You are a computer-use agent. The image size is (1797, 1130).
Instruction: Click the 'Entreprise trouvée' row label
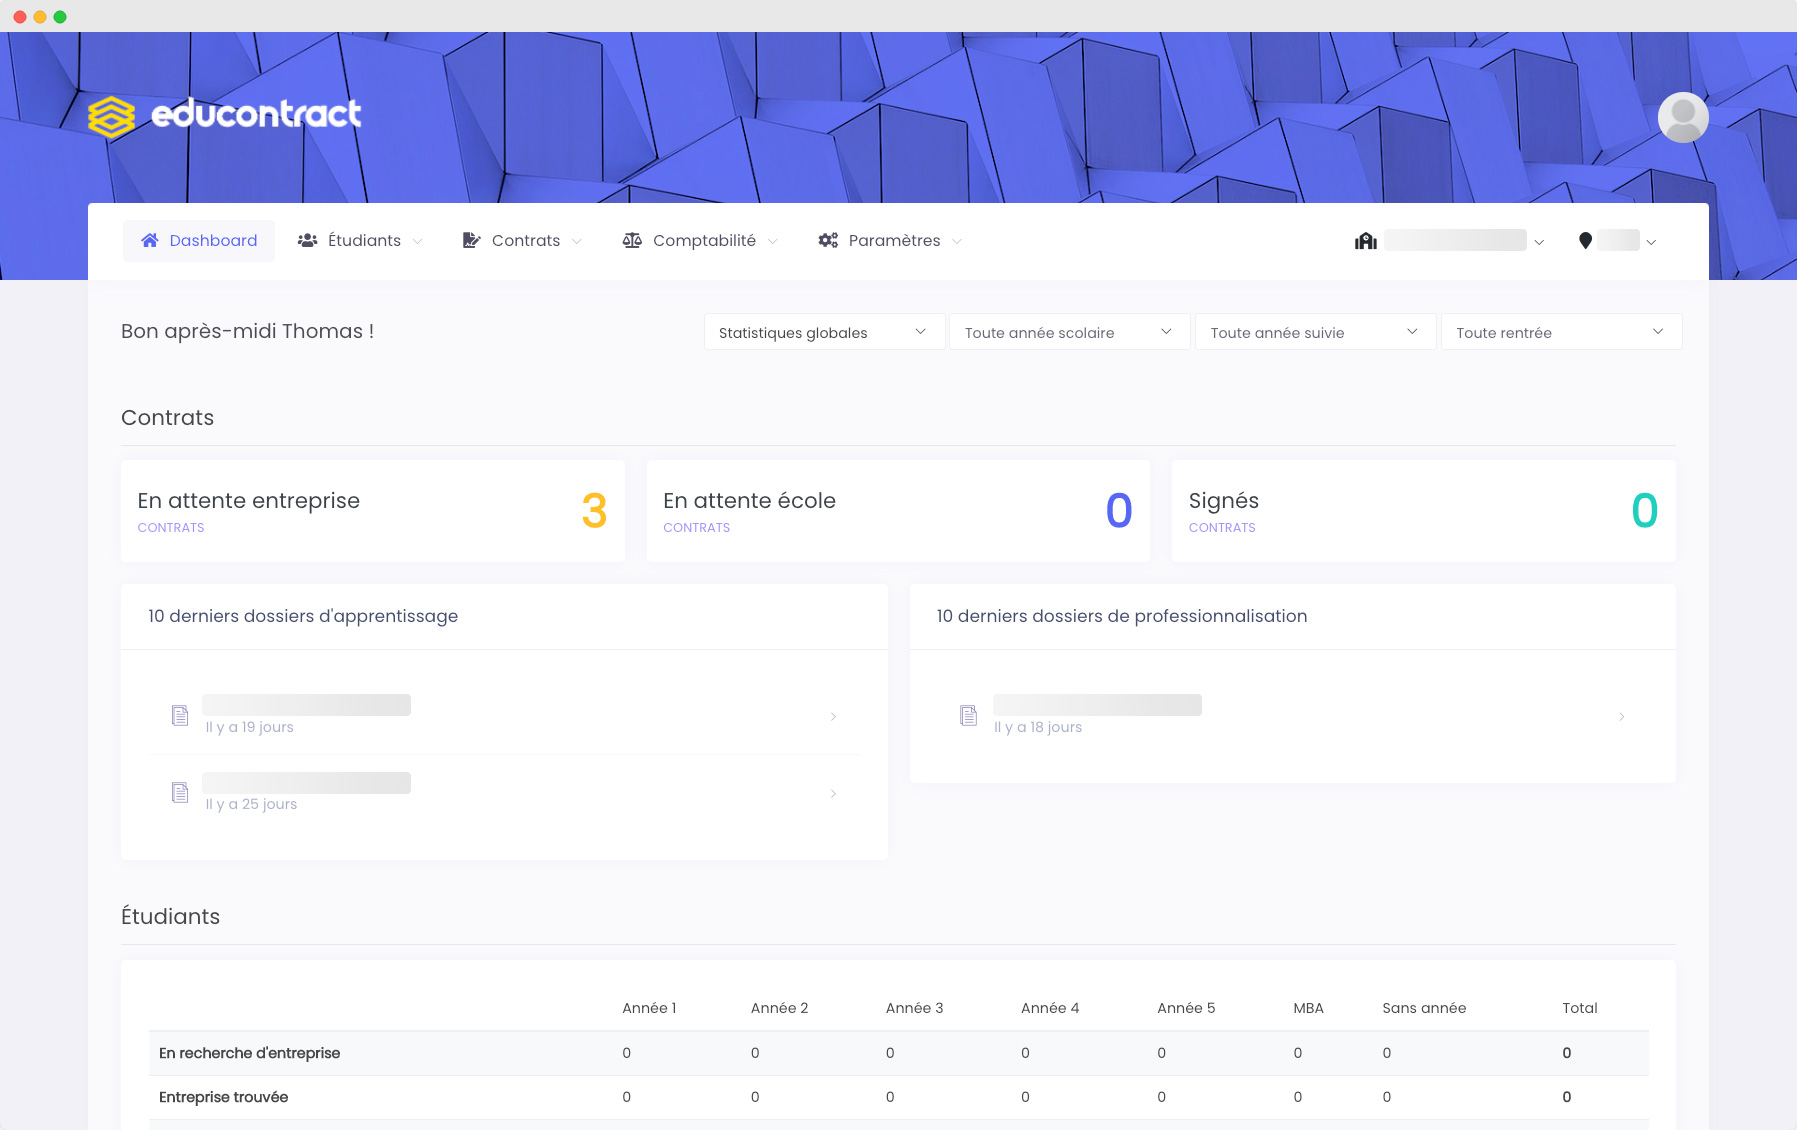[223, 1097]
